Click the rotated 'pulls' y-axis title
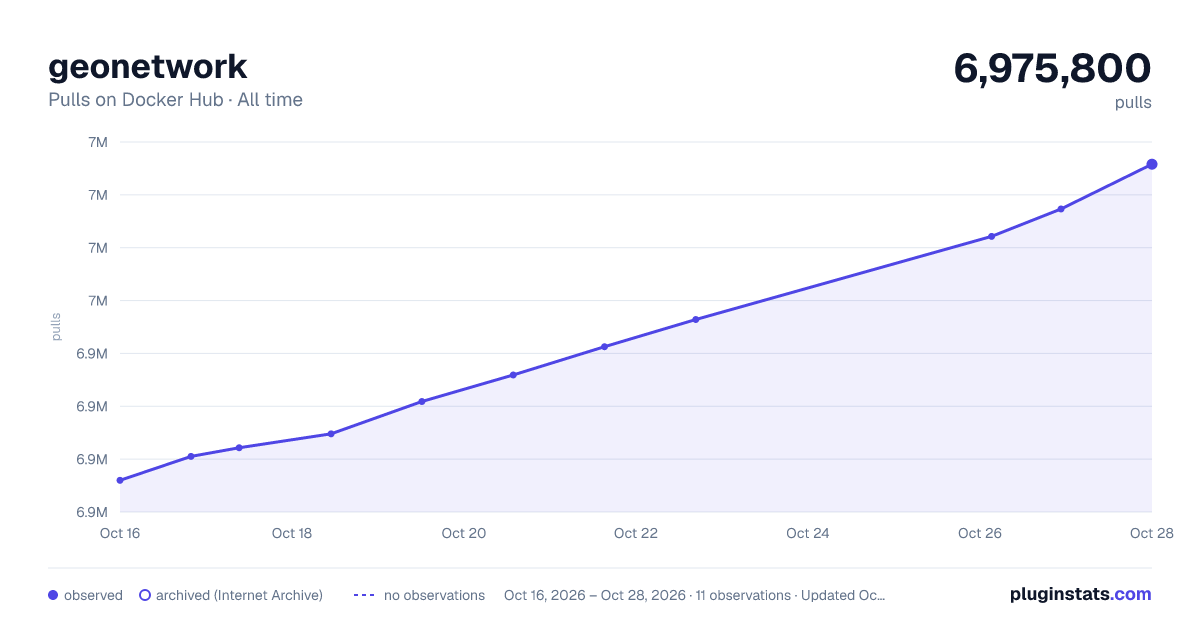This screenshot has width=1200, height=630. click(x=56, y=326)
